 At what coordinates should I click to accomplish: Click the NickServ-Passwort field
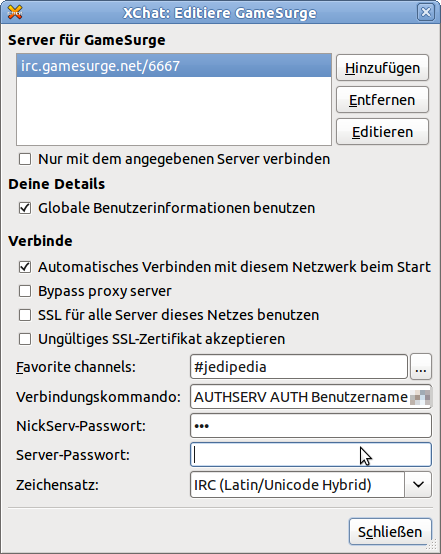click(311, 426)
